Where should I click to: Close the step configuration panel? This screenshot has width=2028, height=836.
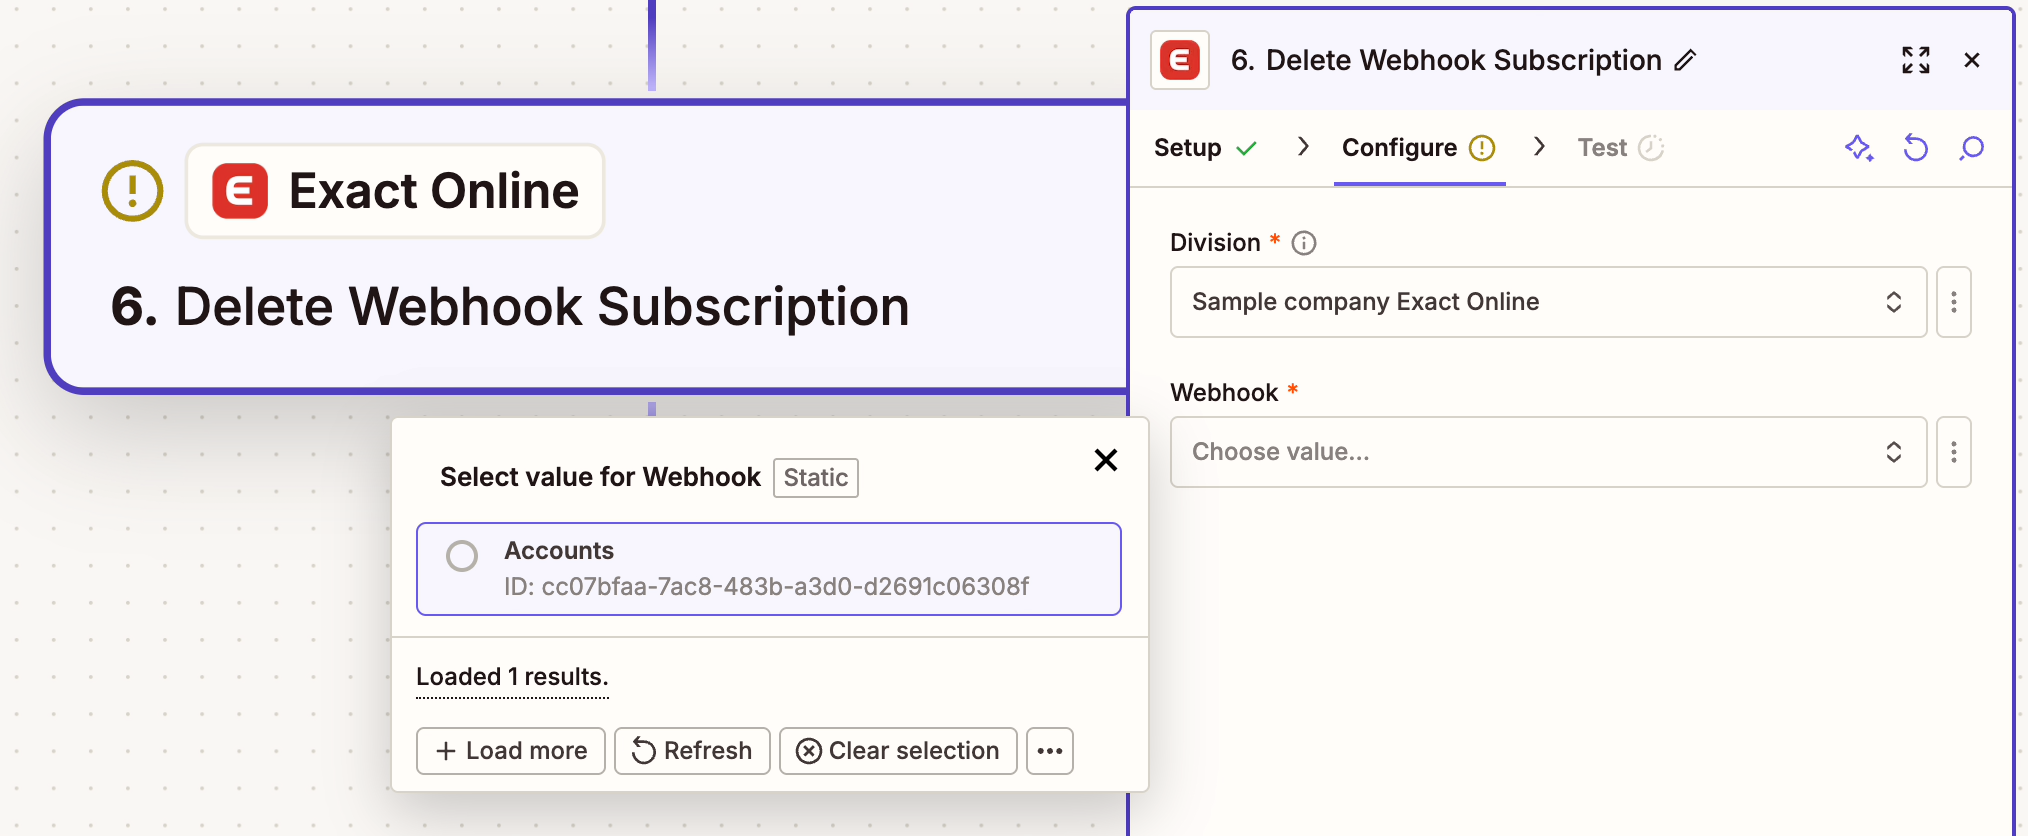(1972, 60)
